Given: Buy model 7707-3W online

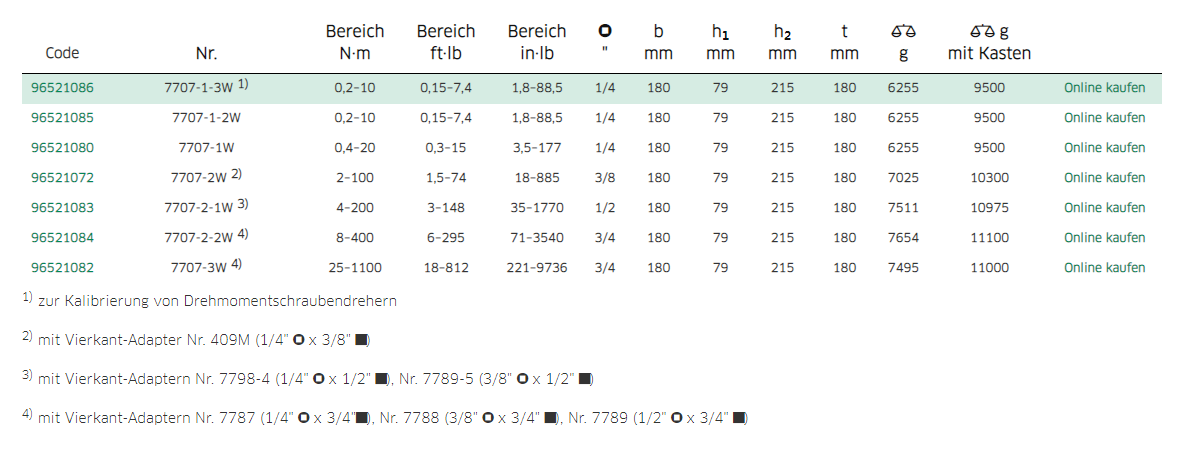Looking at the screenshot, I should coord(1104,268).
